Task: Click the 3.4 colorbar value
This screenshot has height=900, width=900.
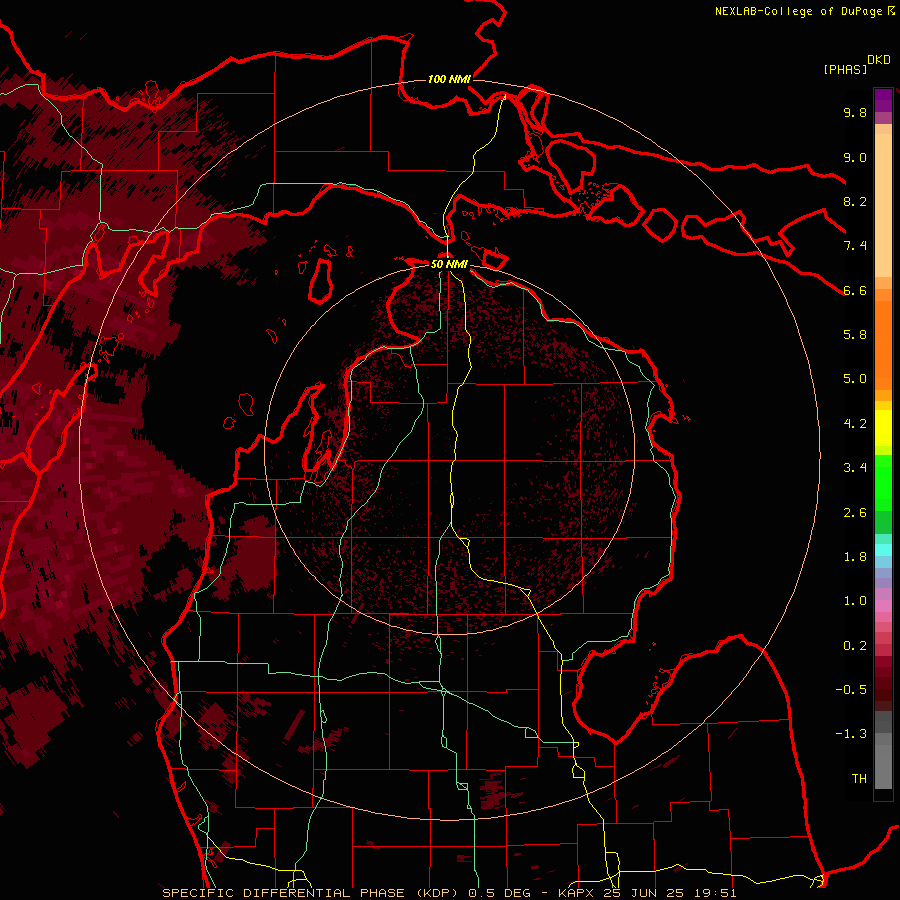Action: [855, 468]
